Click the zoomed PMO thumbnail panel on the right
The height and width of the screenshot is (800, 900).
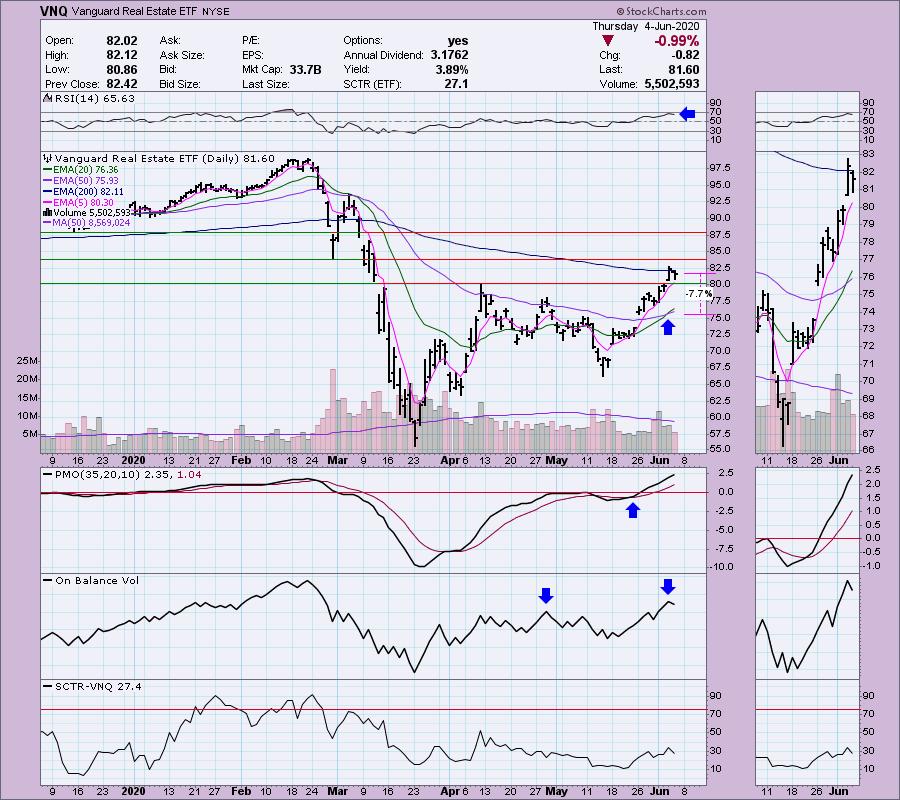coord(807,520)
